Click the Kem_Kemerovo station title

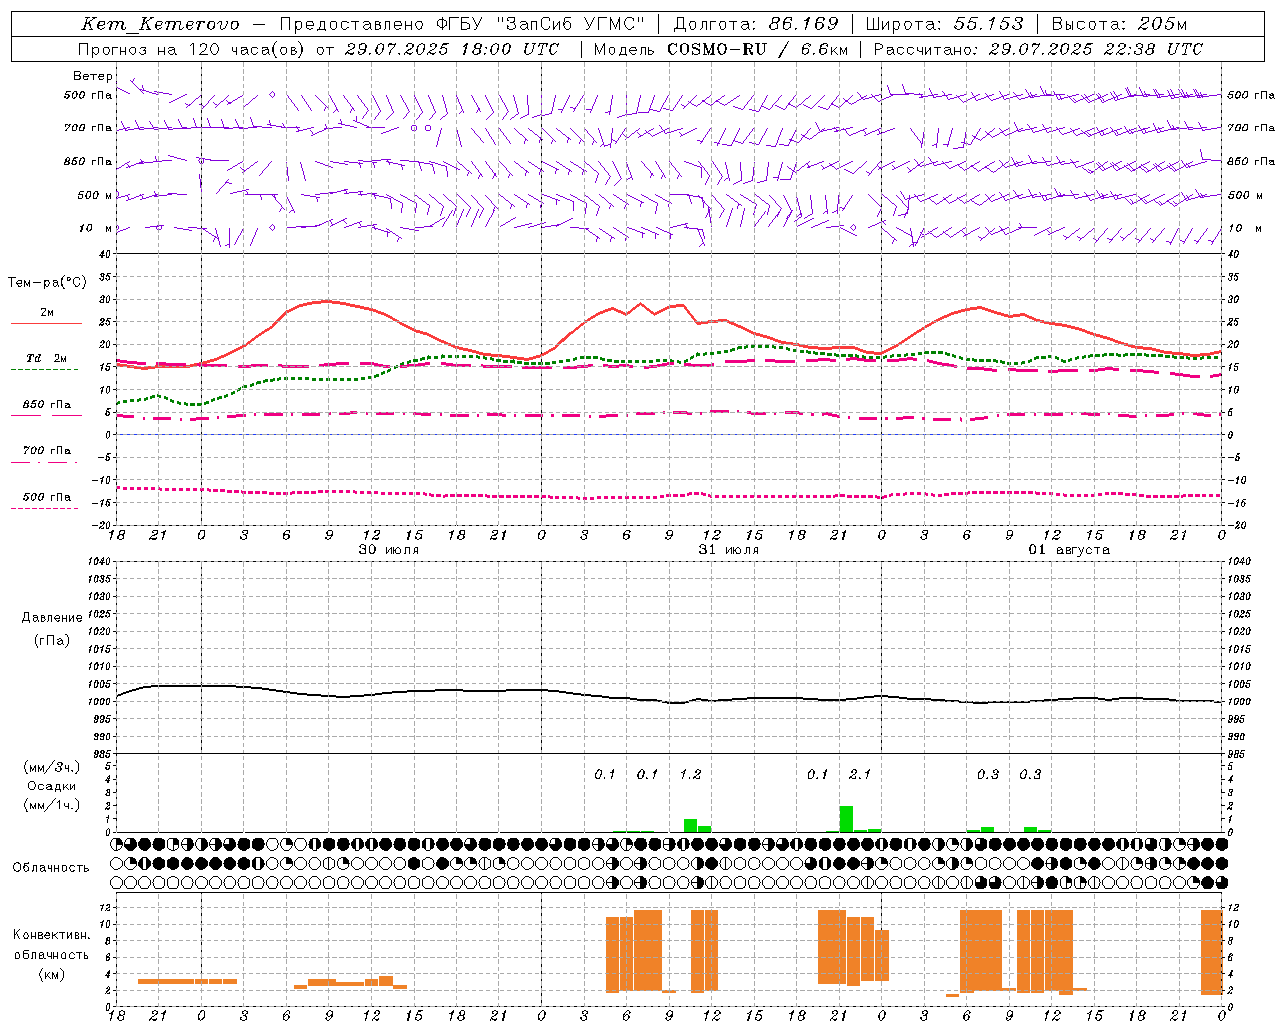click(x=160, y=24)
